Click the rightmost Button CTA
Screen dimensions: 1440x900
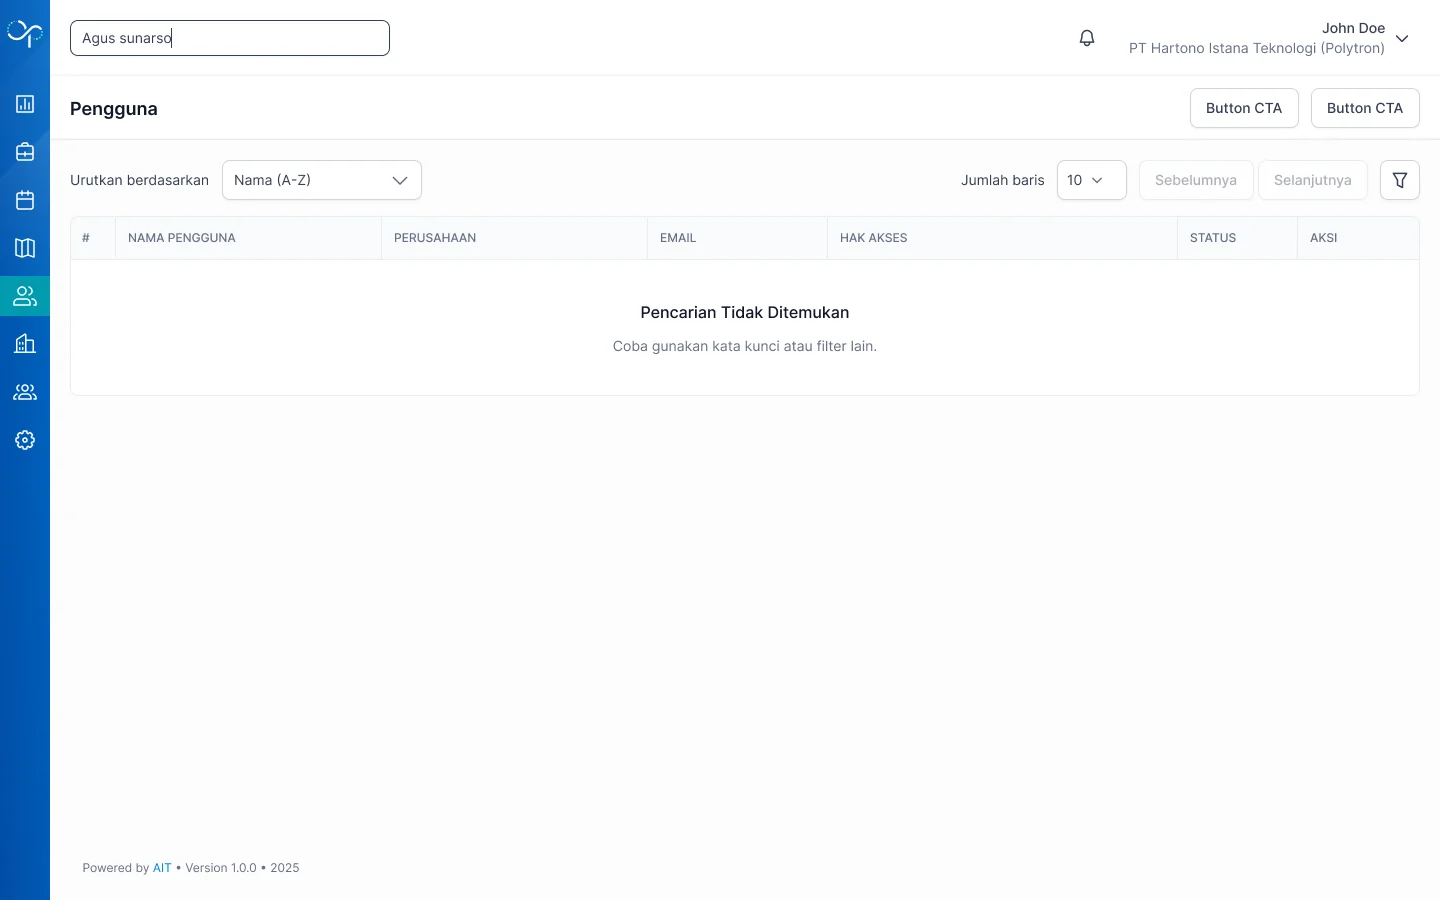click(1365, 108)
